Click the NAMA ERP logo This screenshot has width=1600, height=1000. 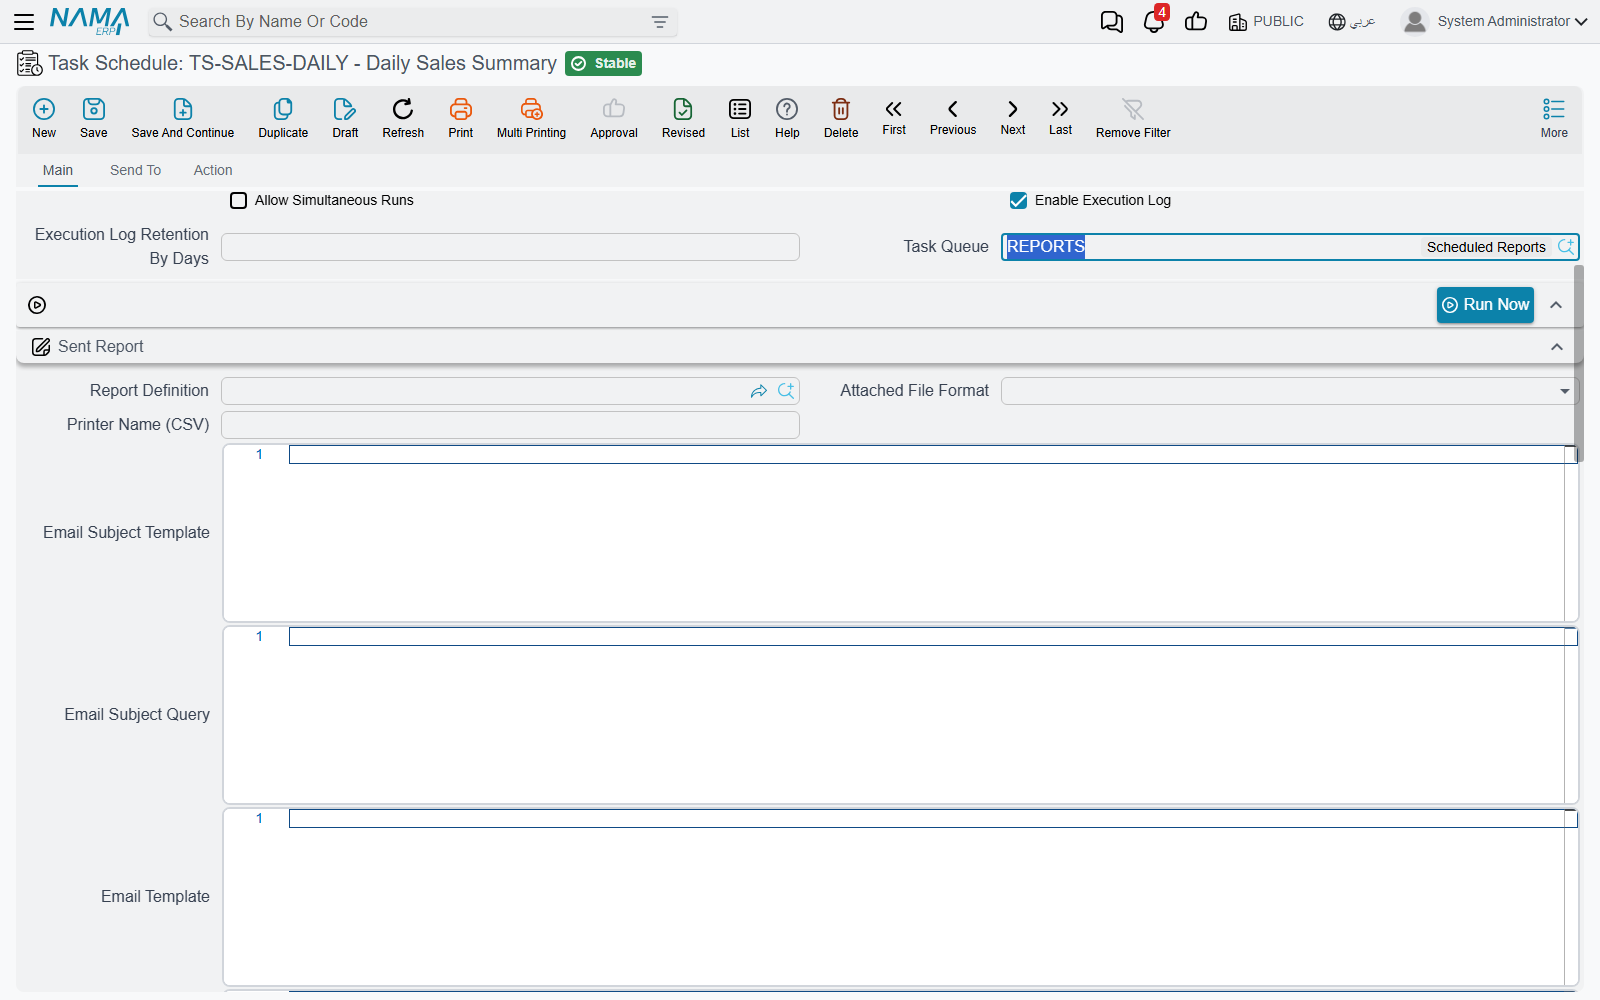point(90,21)
